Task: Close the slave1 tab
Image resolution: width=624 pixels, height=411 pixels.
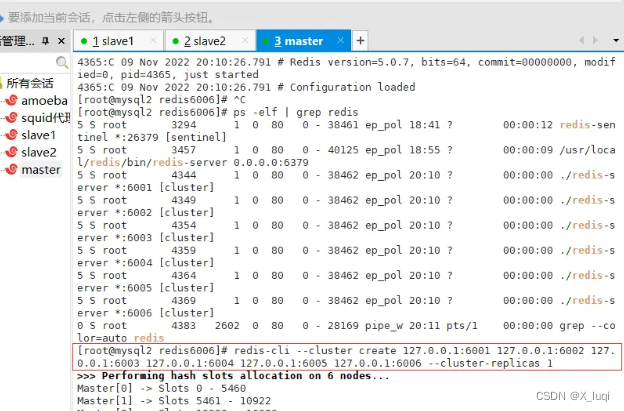Action: pyautogui.click(x=153, y=40)
